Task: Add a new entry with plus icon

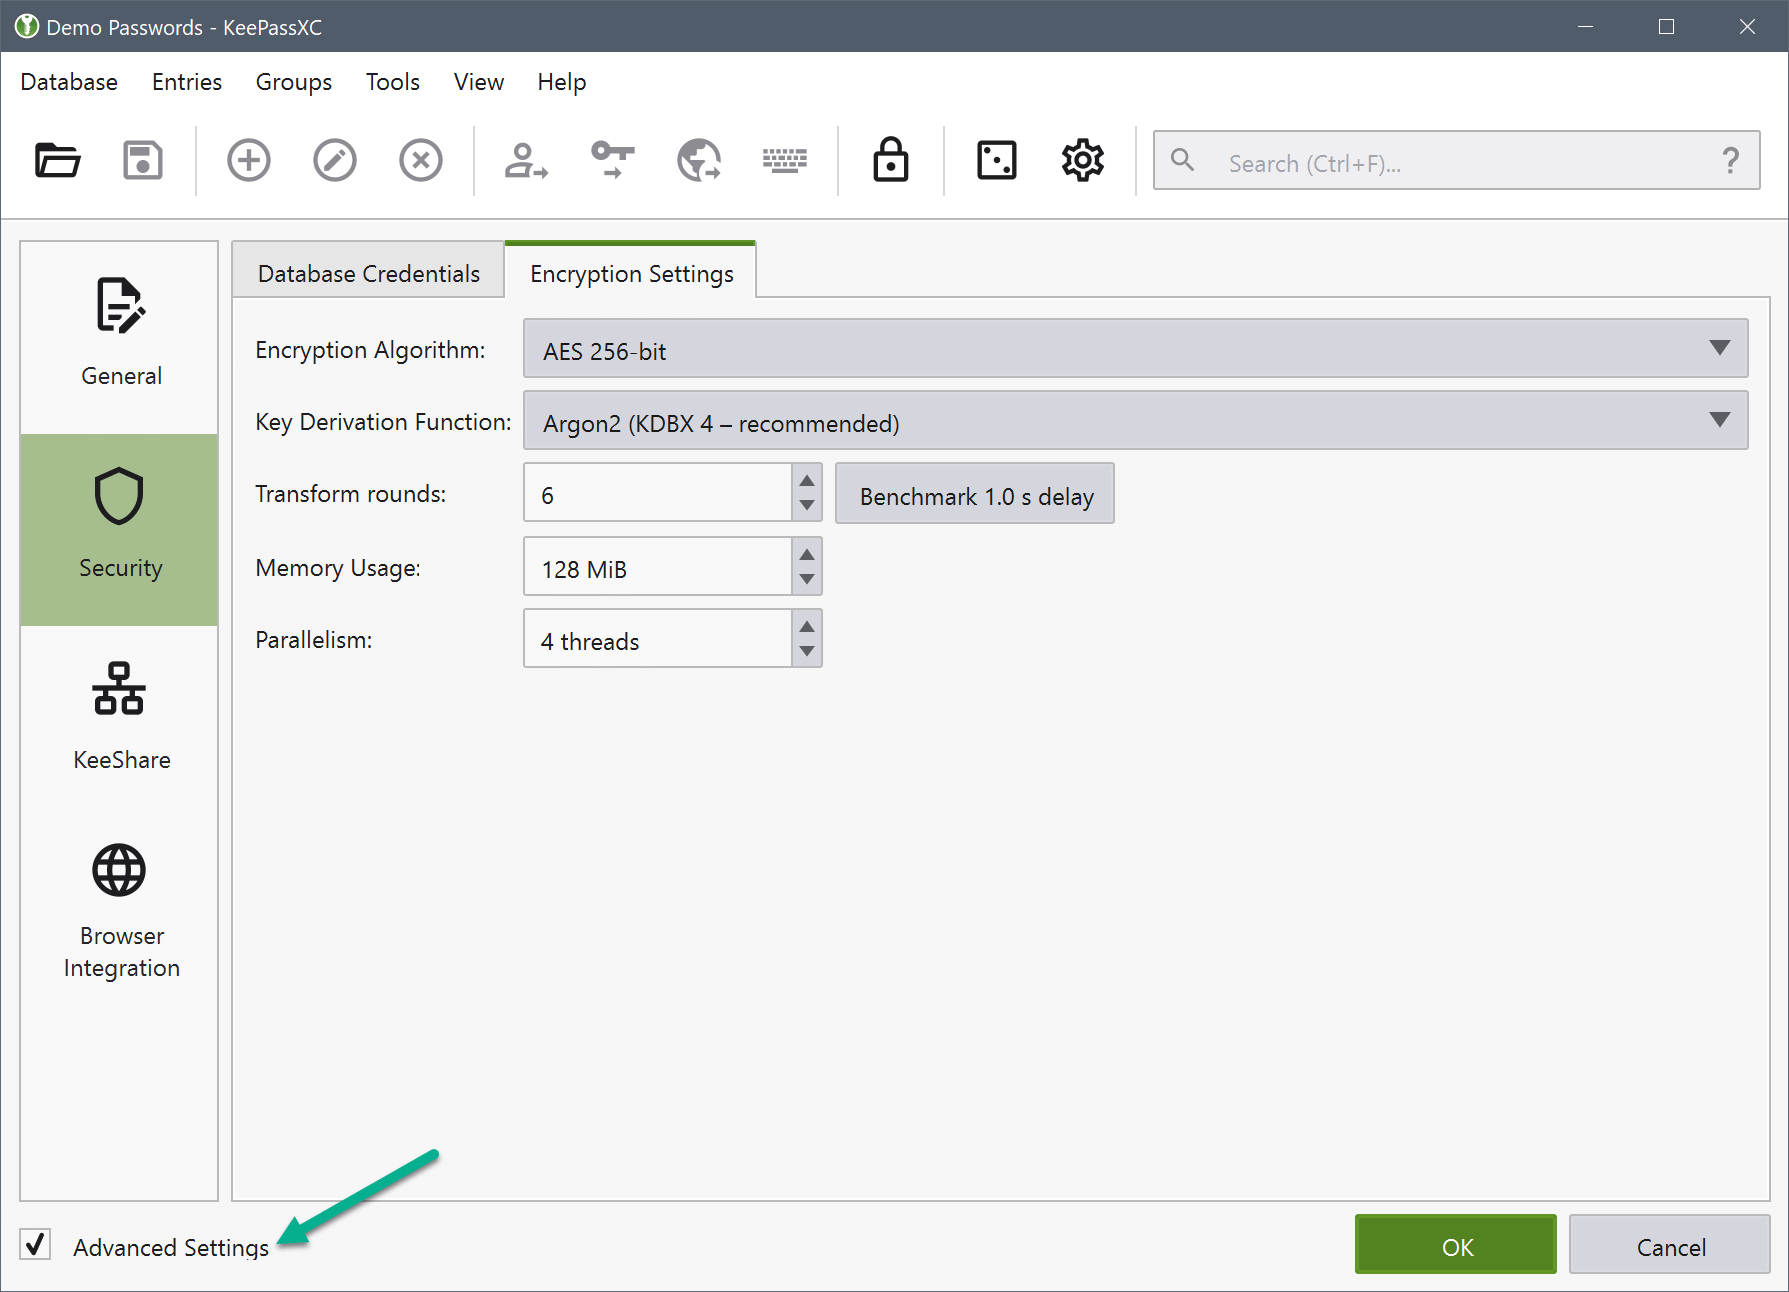Action: pyautogui.click(x=249, y=160)
